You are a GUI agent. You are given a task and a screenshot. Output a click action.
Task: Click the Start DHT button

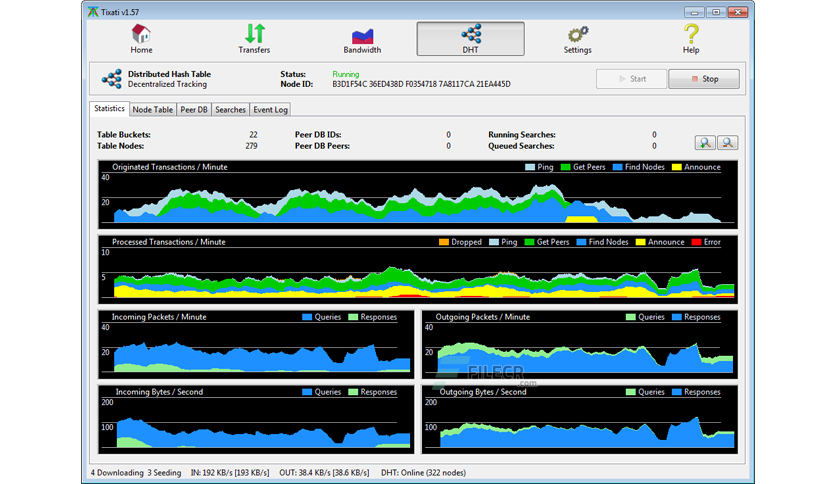pos(632,79)
